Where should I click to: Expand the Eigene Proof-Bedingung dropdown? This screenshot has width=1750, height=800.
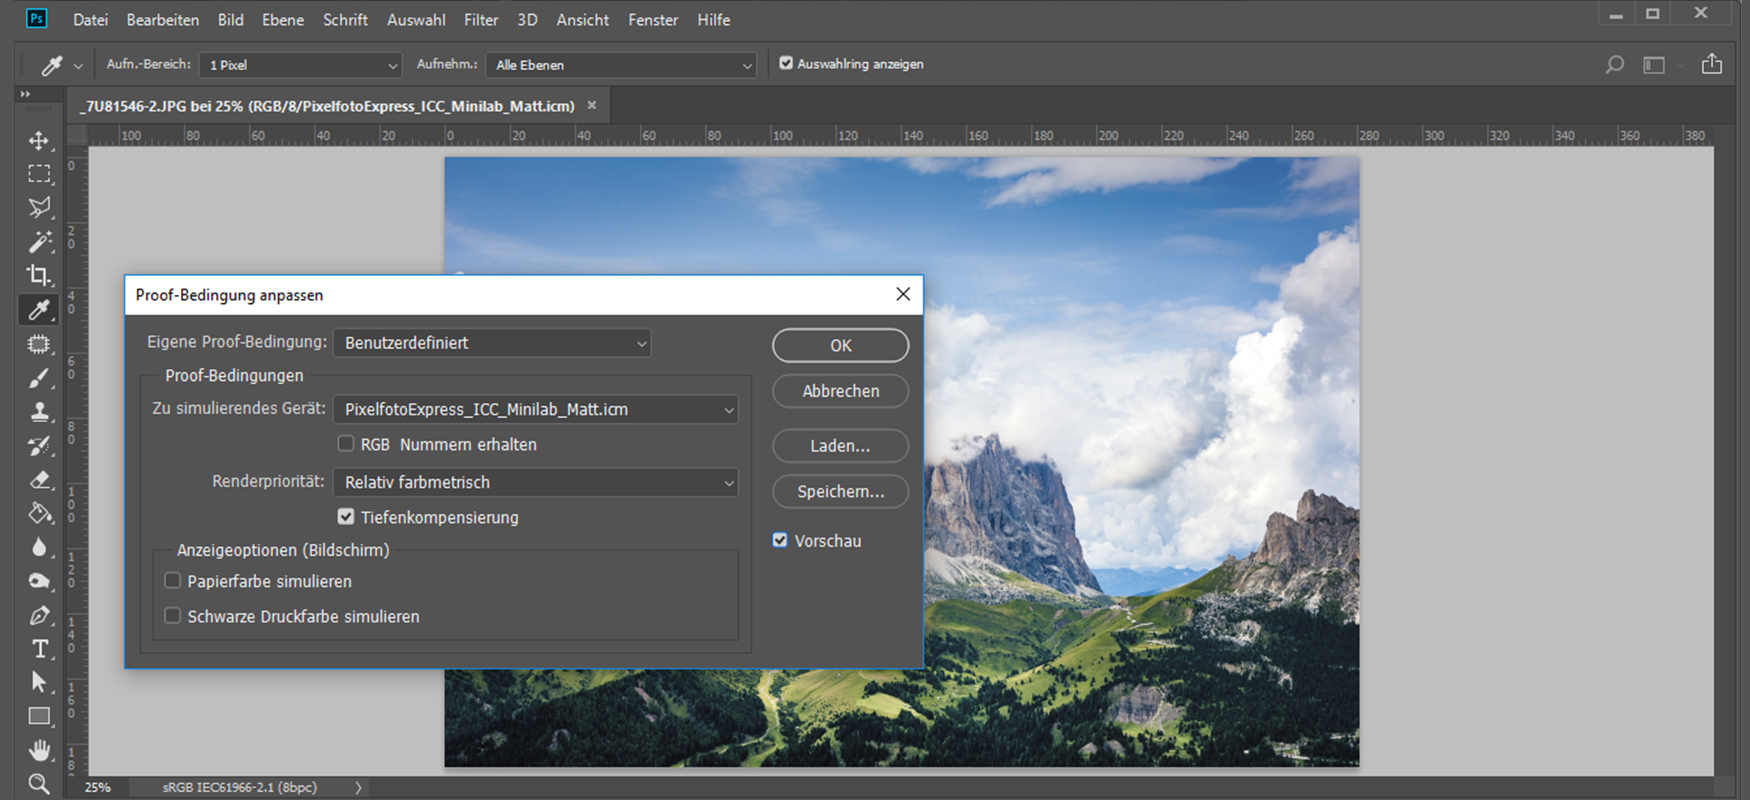(x=492, y=343)
